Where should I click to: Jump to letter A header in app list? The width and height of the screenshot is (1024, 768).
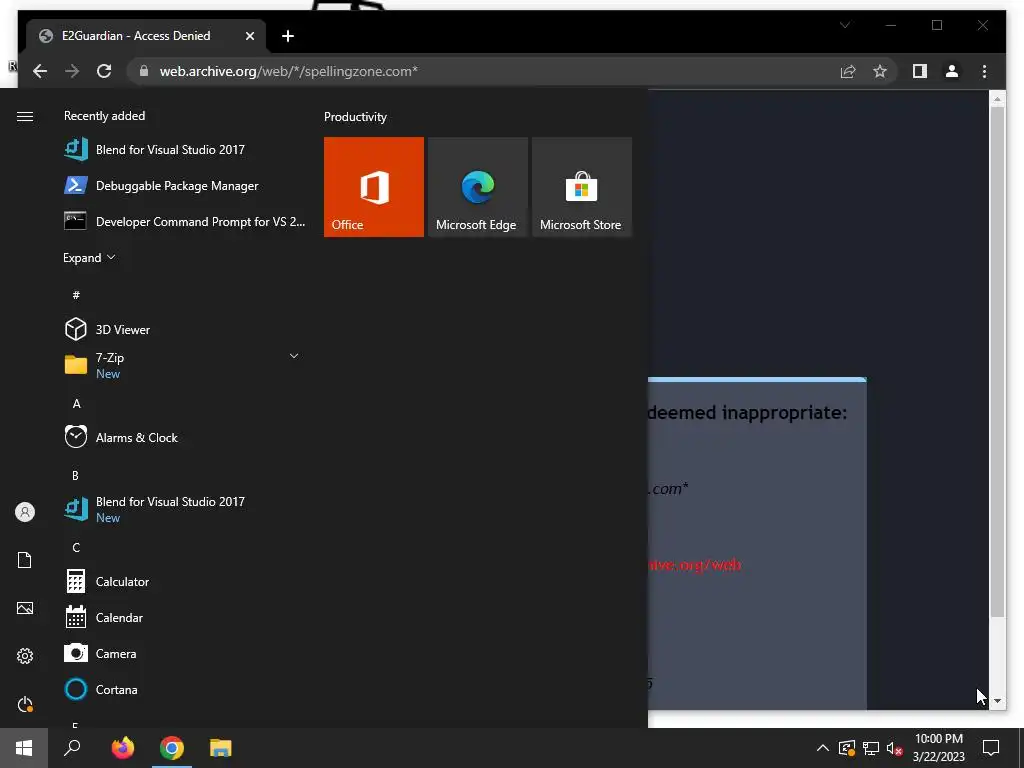tap(76, 404)
